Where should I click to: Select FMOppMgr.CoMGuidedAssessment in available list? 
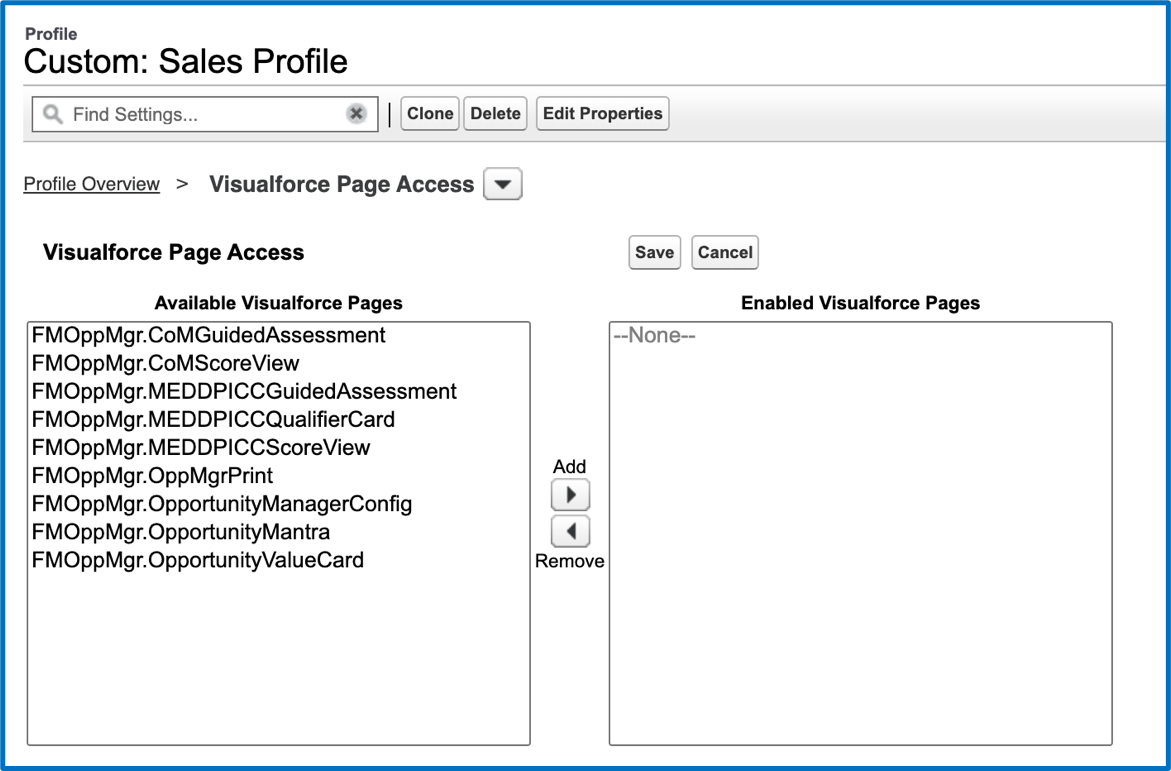(208, 335)
